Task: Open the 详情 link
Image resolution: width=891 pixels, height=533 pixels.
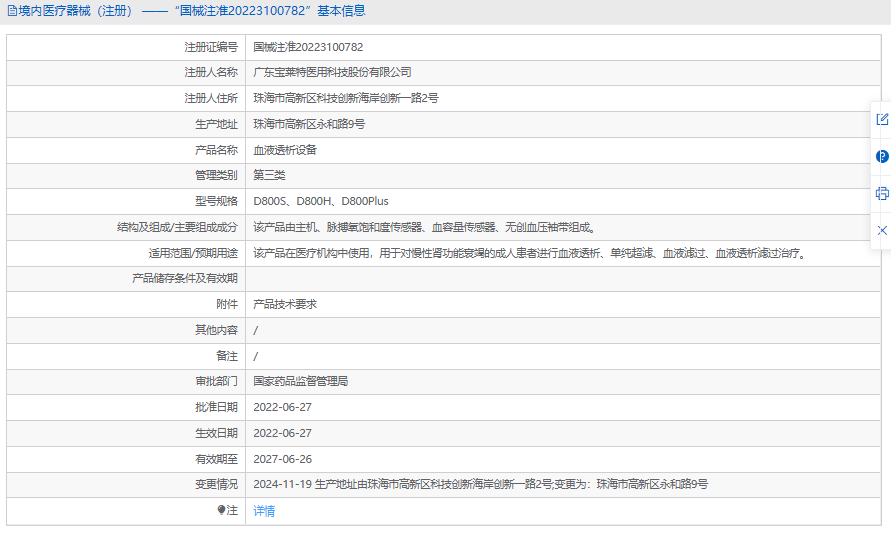Action: click(x=264, y=511)
